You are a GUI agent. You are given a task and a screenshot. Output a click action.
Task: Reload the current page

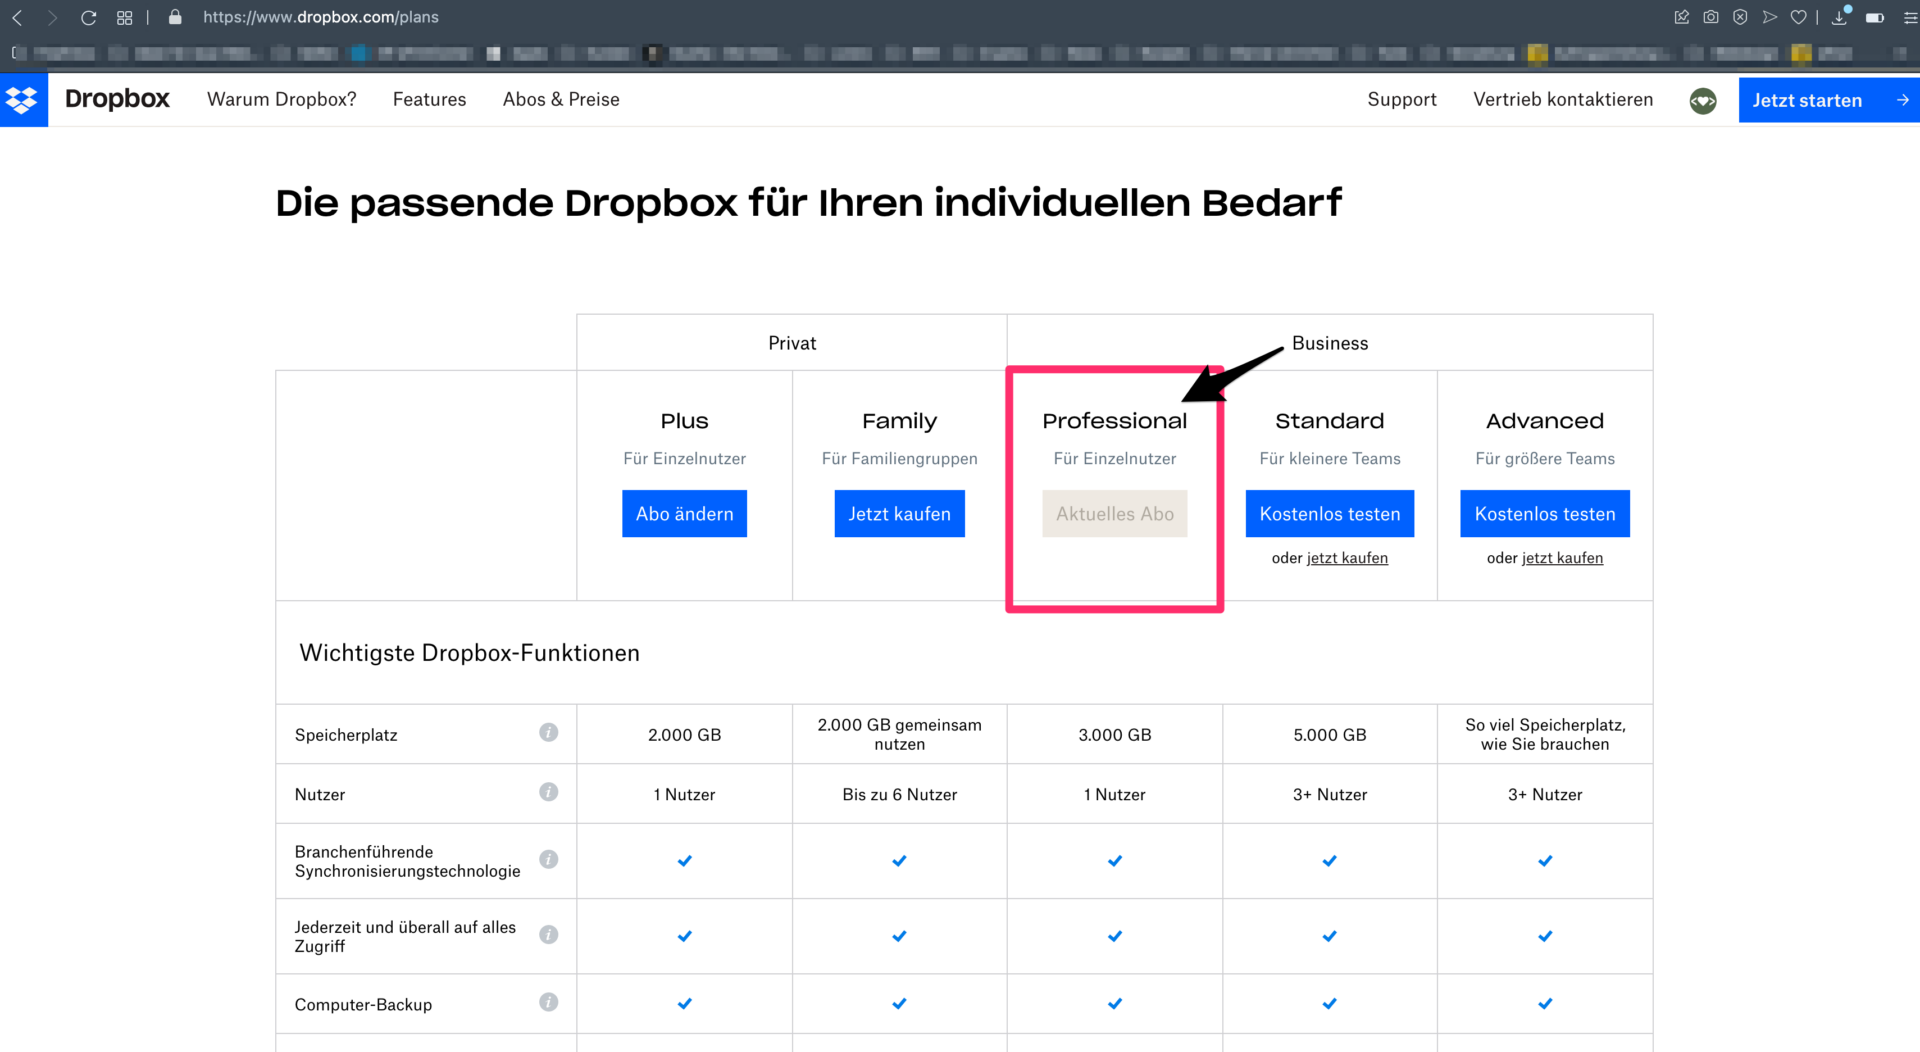tap(88, 17)
